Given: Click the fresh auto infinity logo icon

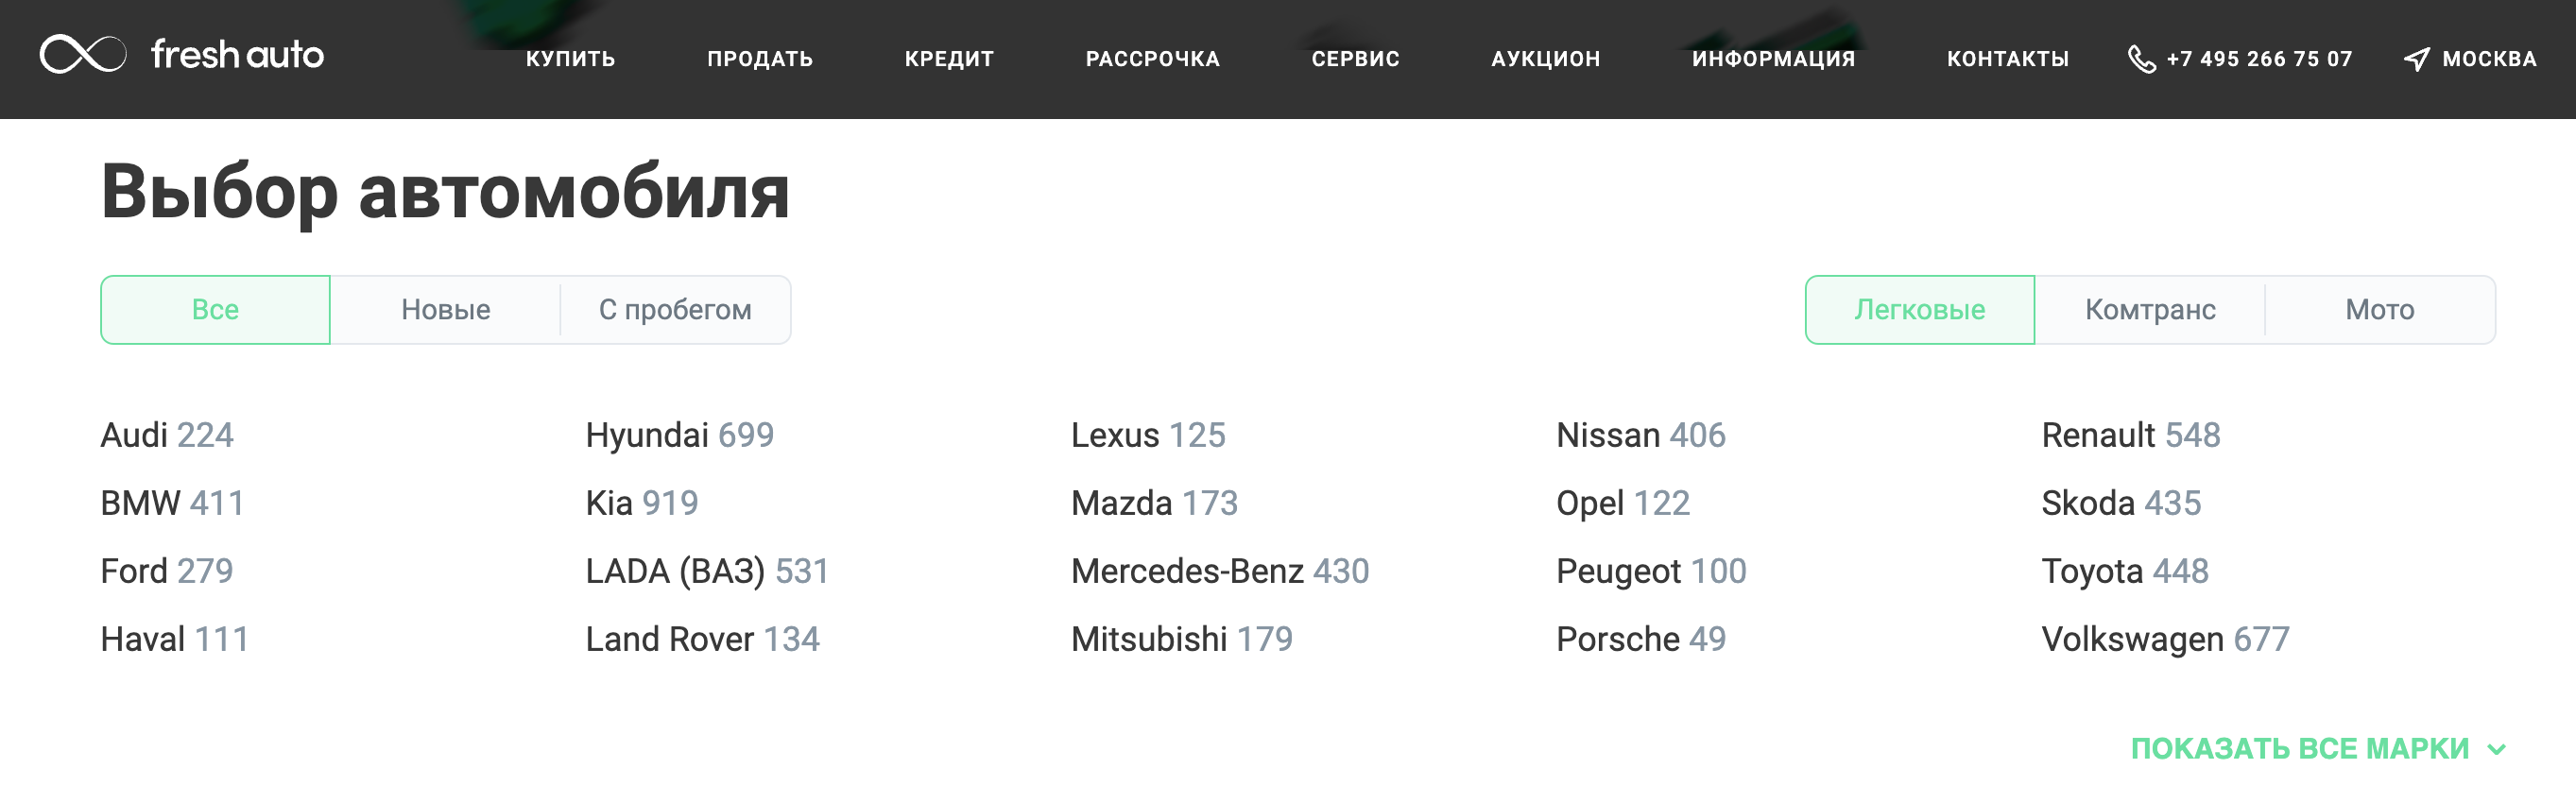Looking at the screenshot, I should 83,54.
